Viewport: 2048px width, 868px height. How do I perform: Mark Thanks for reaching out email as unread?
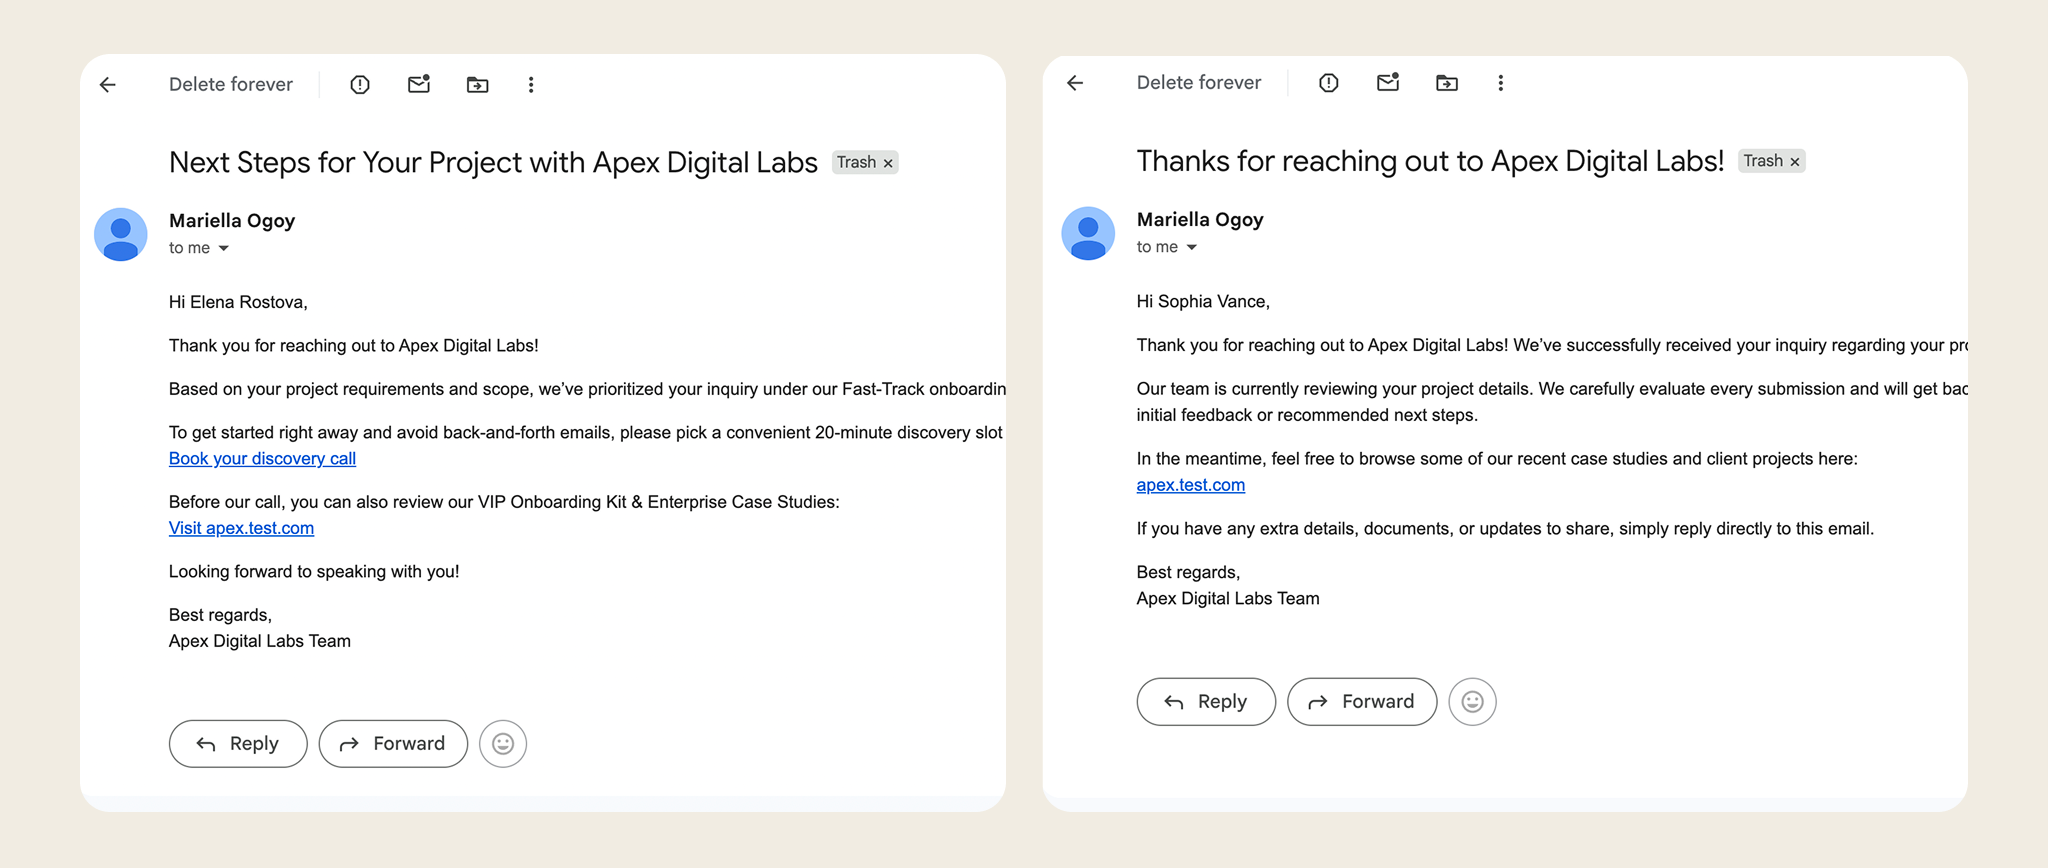1388,82
